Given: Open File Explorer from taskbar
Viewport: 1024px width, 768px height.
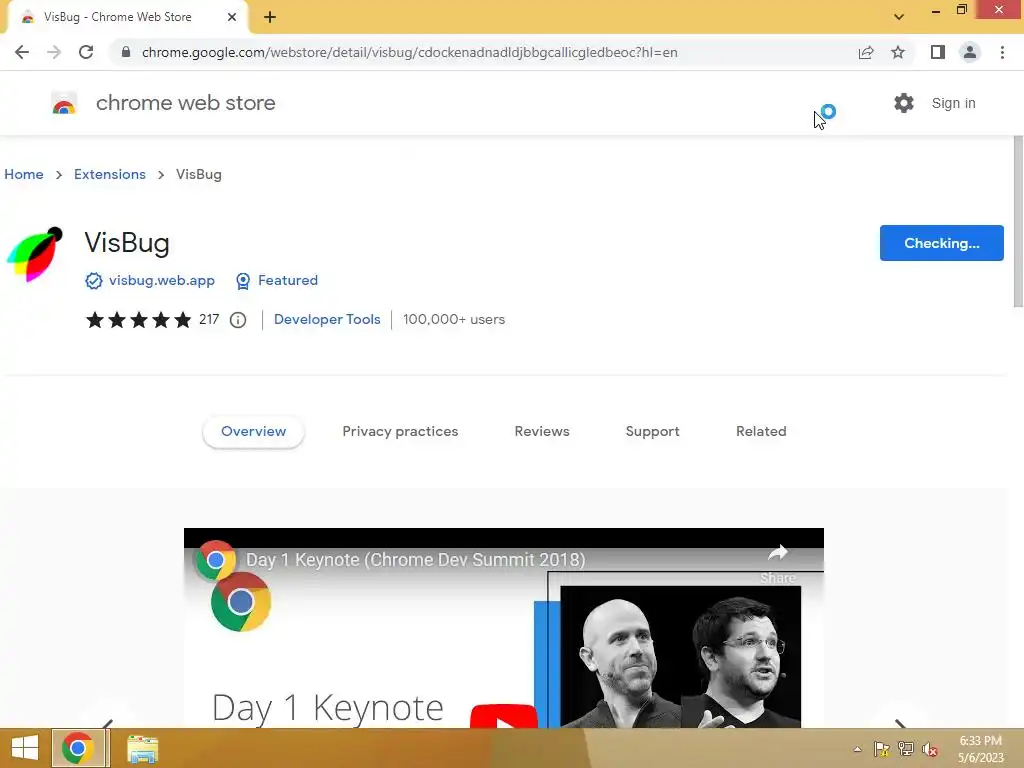Looking at the screenshot, I should point(142,748).
